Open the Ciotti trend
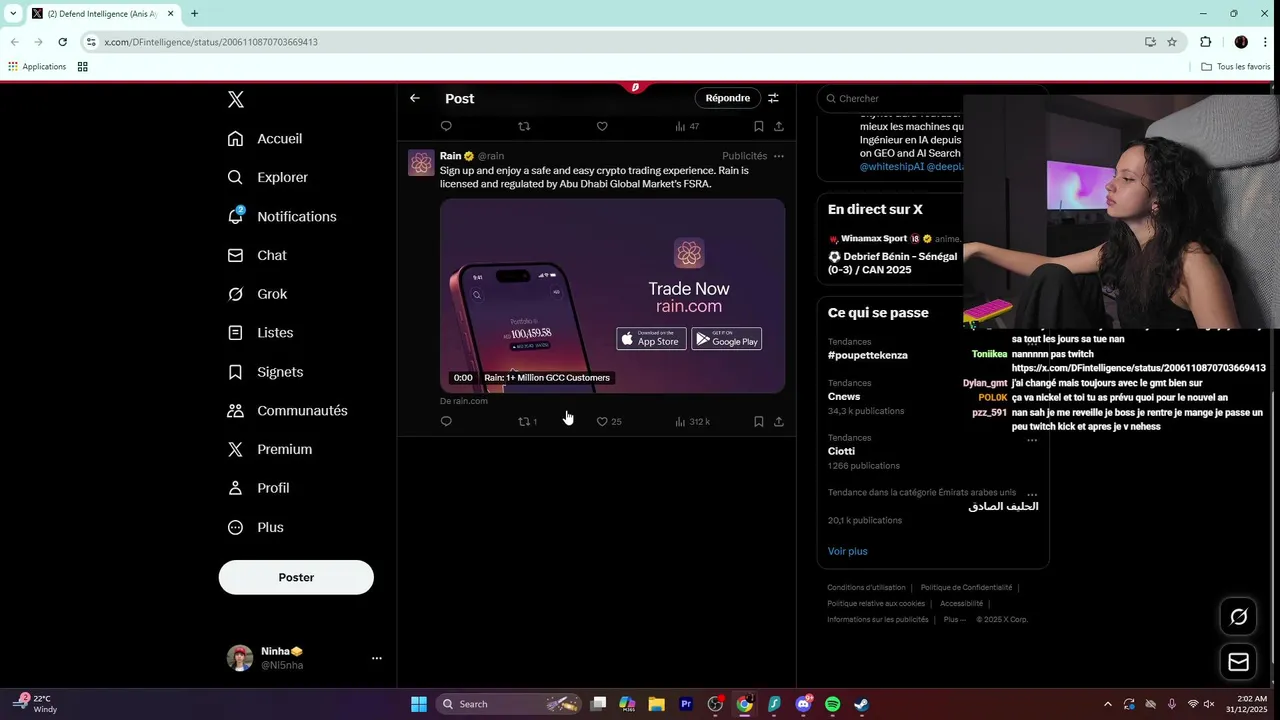 pyautogui.click(x=841, y=451)
